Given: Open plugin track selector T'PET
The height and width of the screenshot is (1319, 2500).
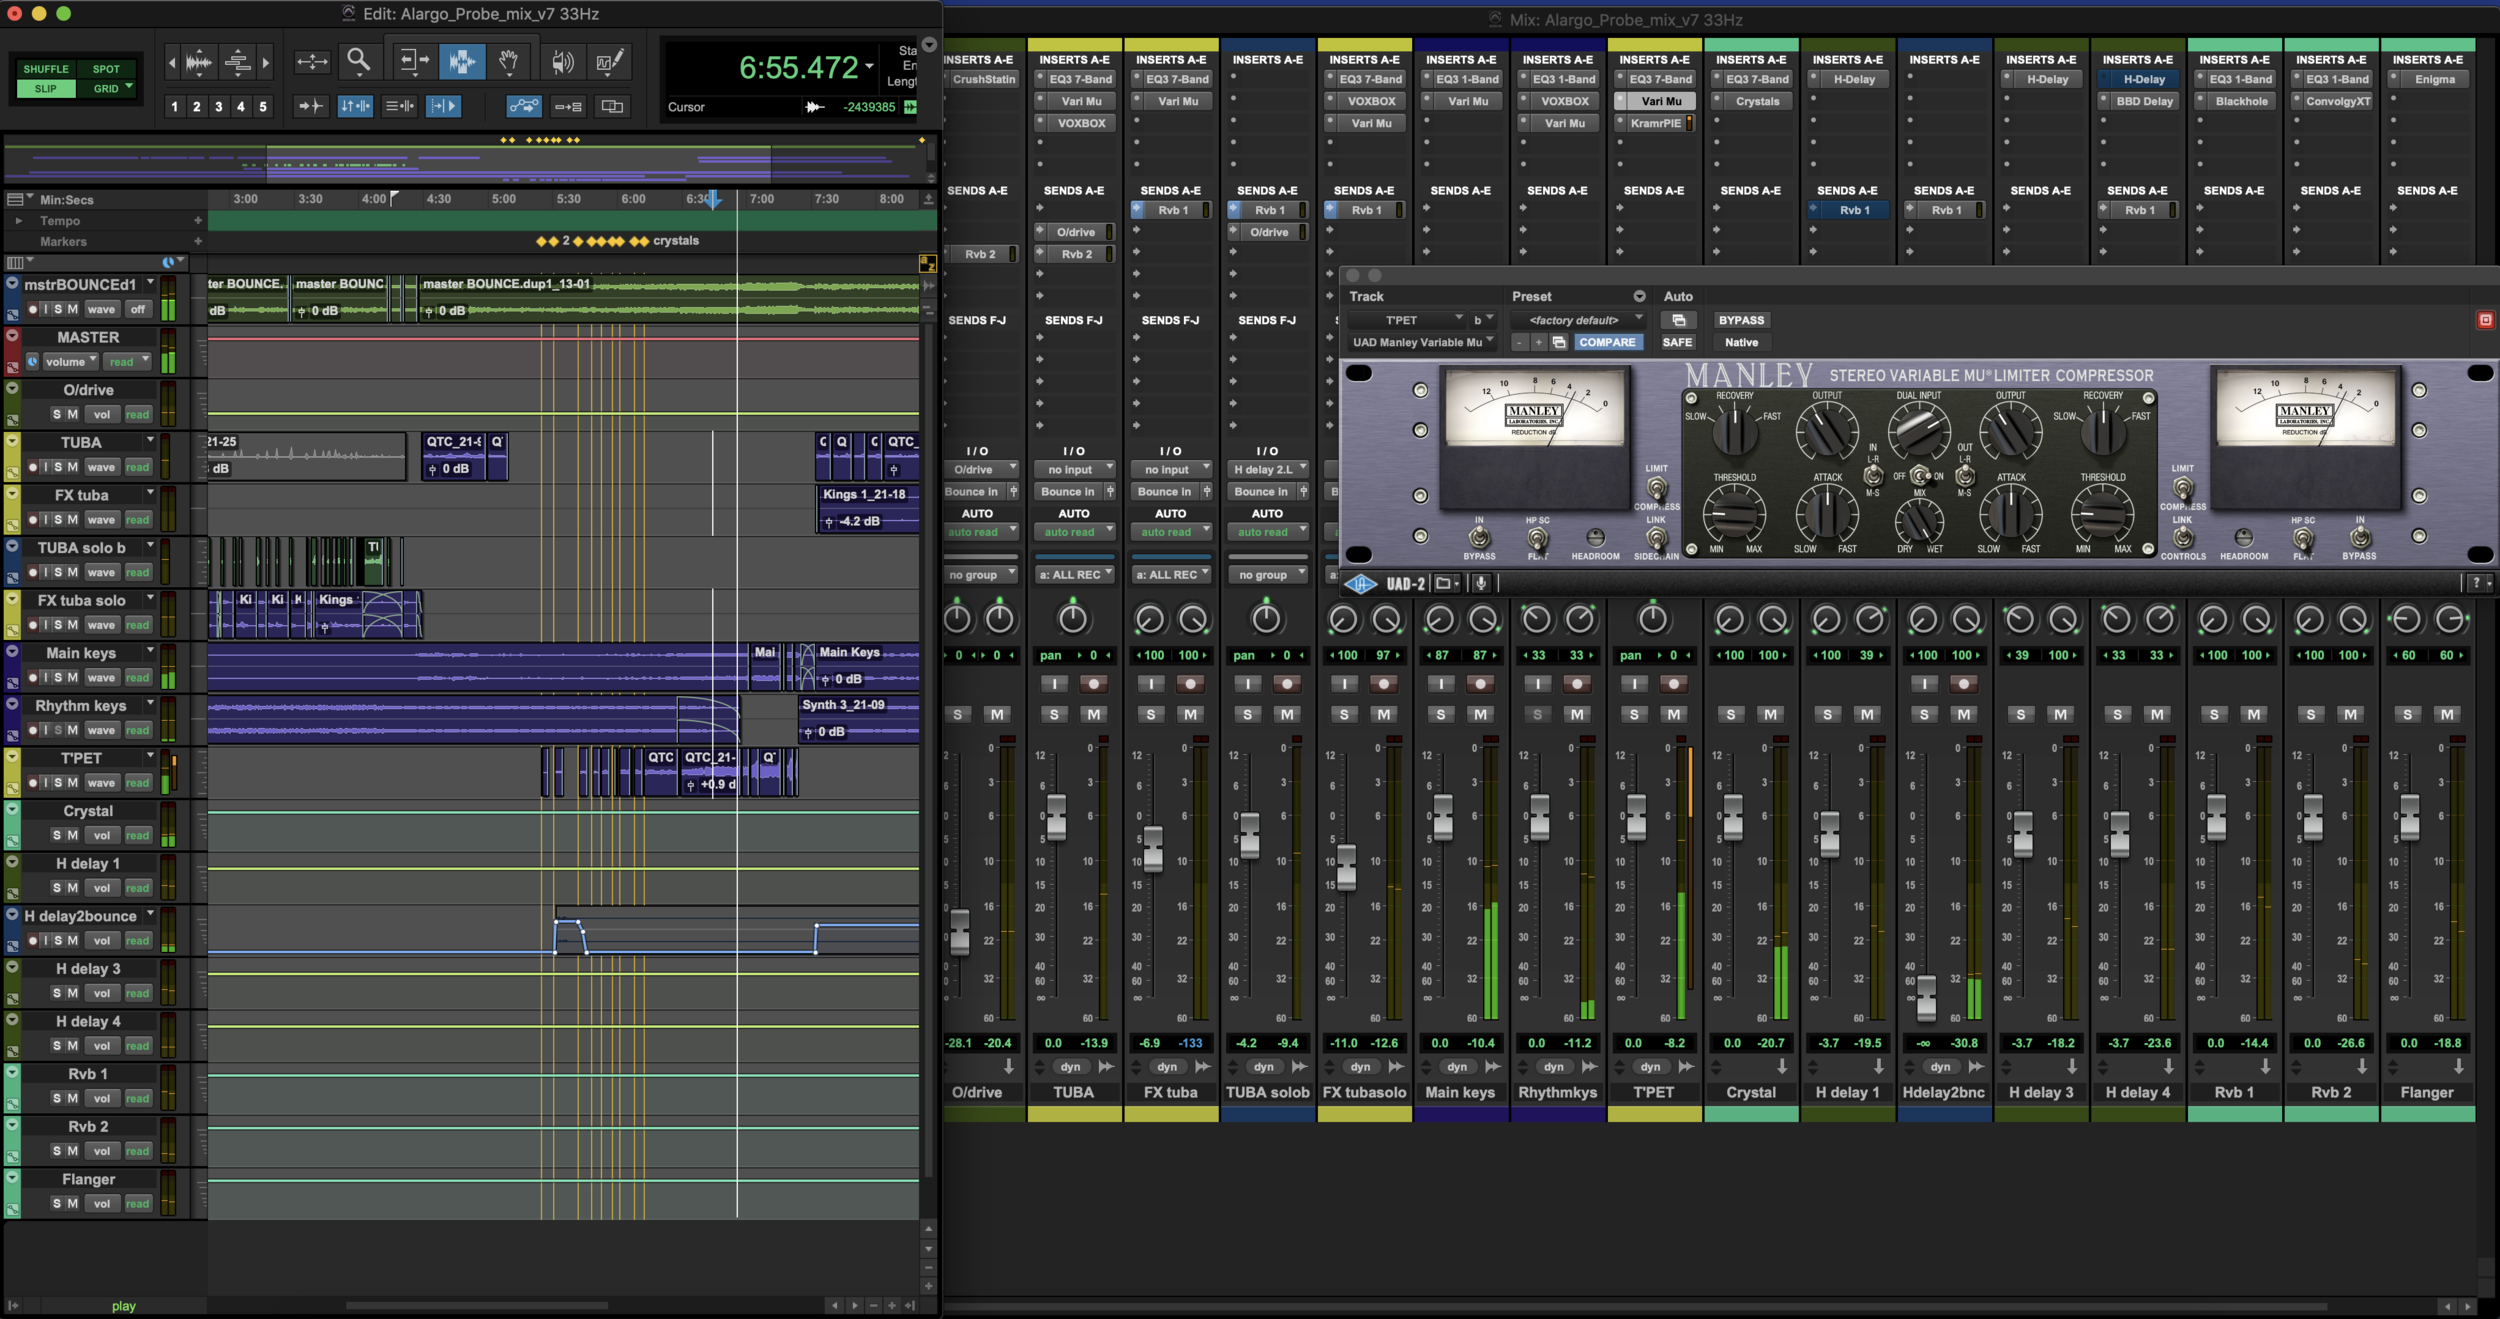Looking at the screenshot, I should pos(1407,320).
